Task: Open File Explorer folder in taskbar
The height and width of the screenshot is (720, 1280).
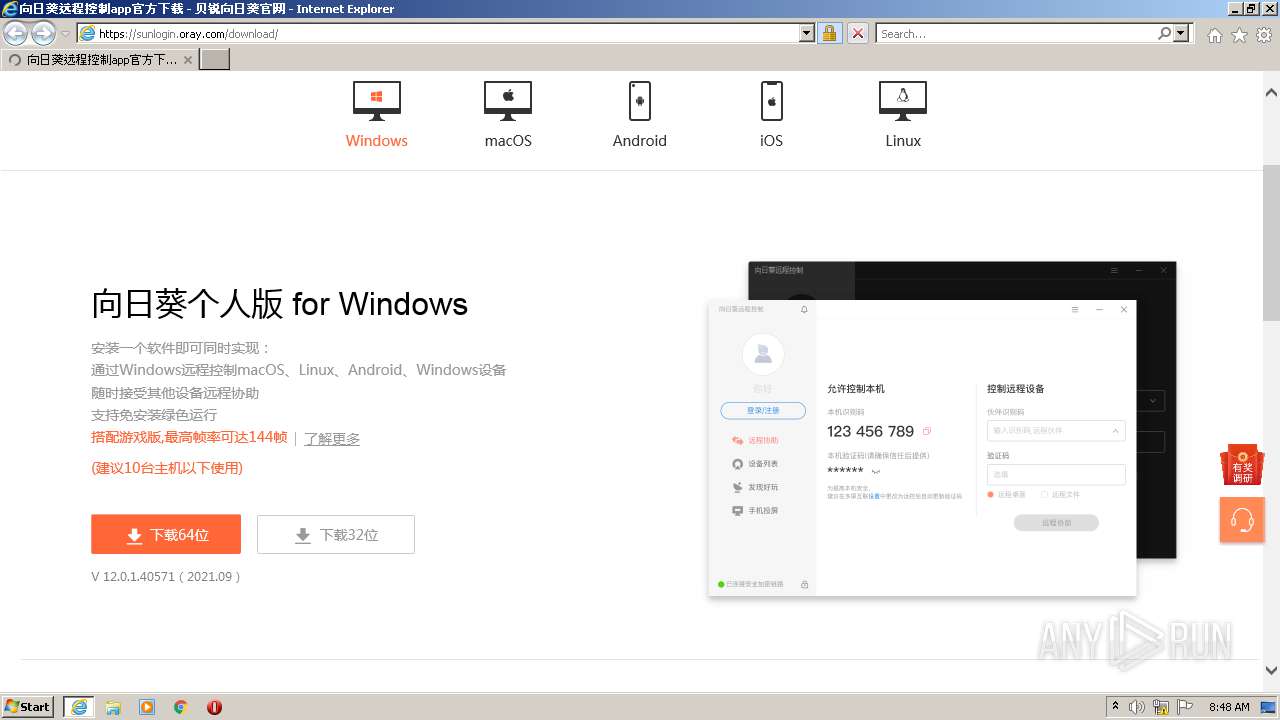Action: (x=113, y=707)
